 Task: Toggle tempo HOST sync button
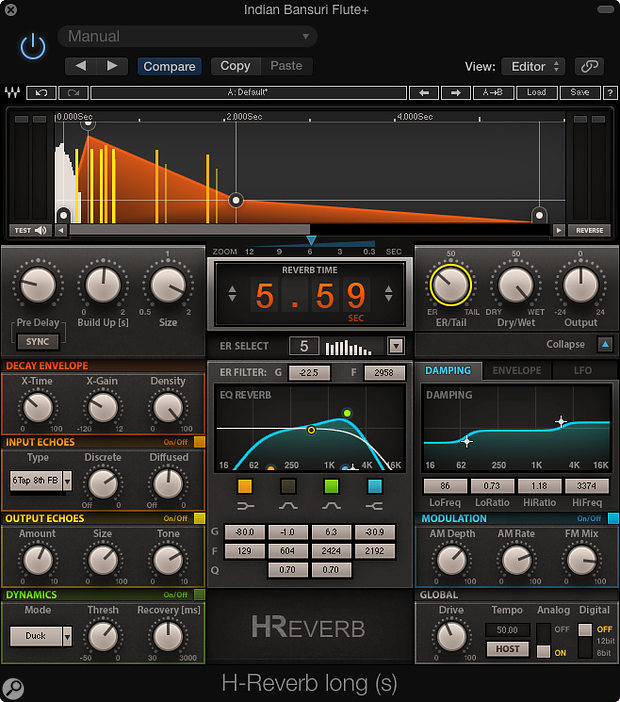[507, 649]
